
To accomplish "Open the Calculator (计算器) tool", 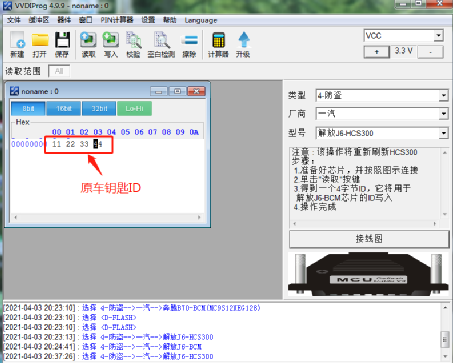I will pyautogui.click(x=218, y=44).
